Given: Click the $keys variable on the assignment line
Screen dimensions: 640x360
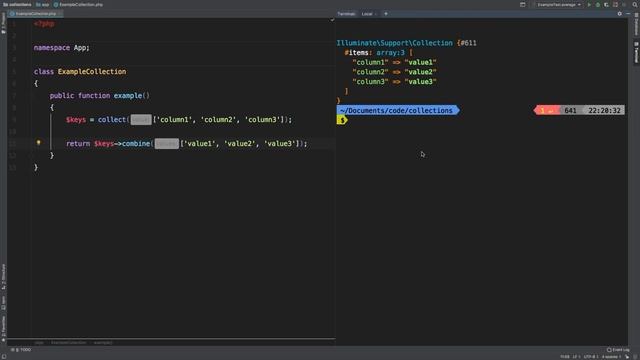Looking at the screenshot, I should pyautogui.click(x=76, y=120).
